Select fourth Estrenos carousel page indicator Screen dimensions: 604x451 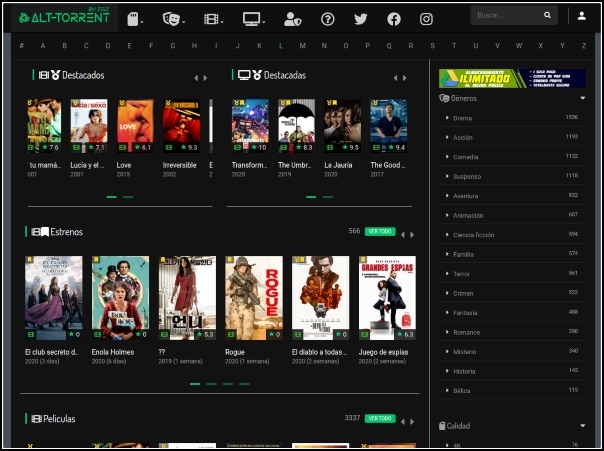245,384
